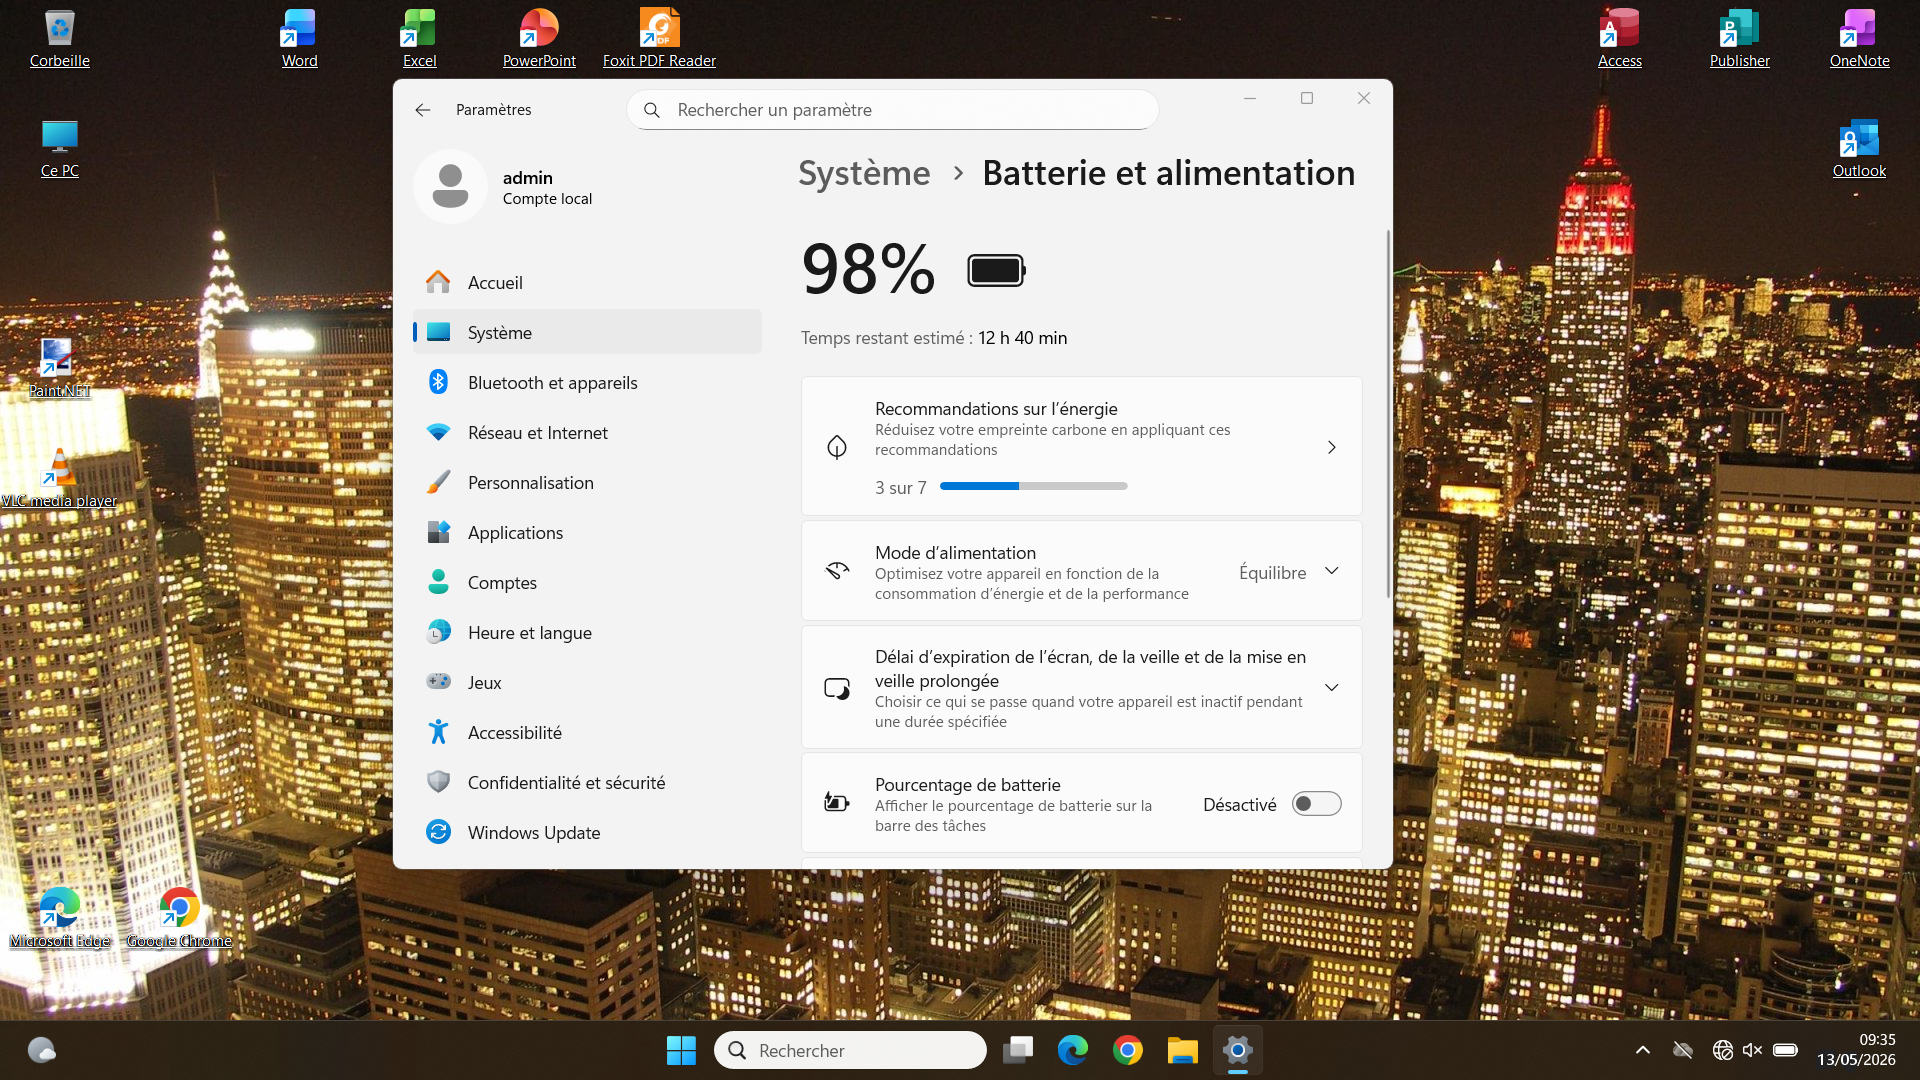Open Accessibilité settings section
This screenshot has height=1080, width=1920.
[587, 733]
